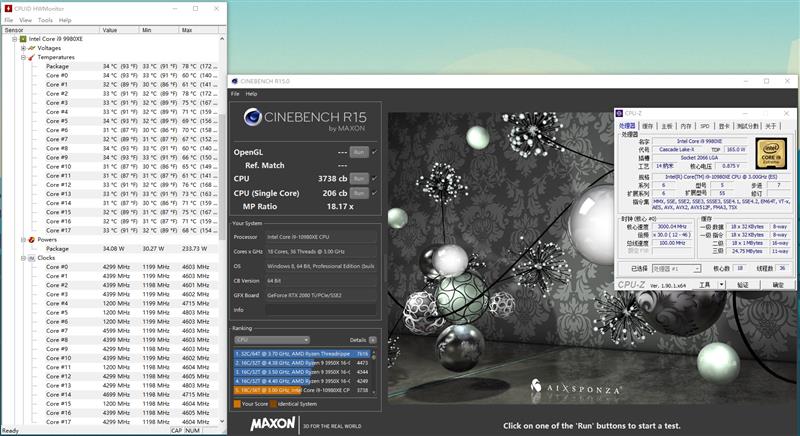Viewport: 800px width, 436px height.
Task: Click the Sensor column header in HWMonitor
Action: pyautogui.click(x=51, y=30)
